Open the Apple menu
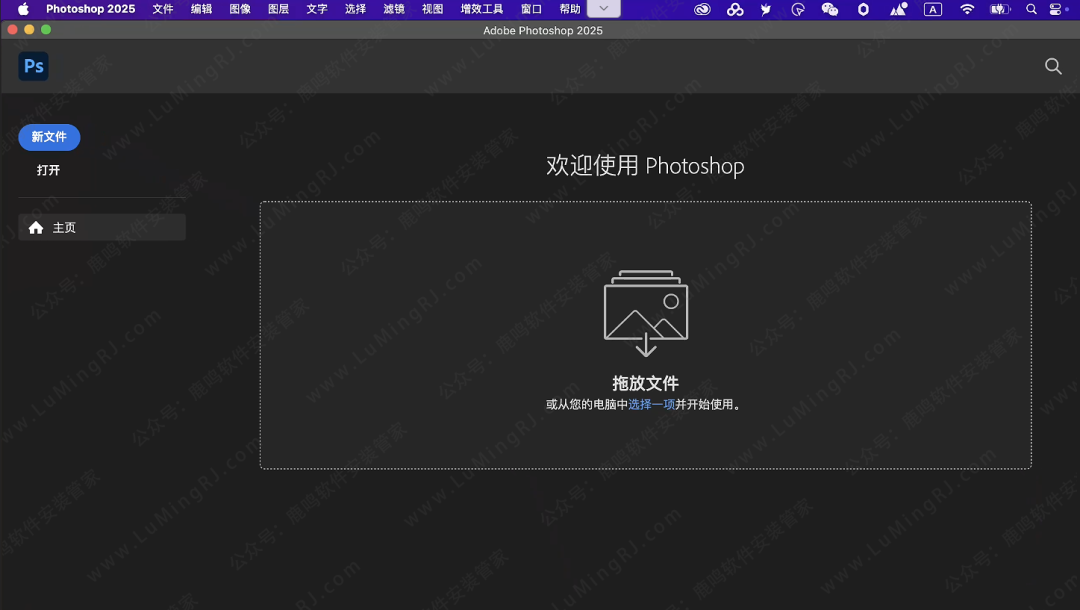The image size is (1080, 610). point(23,9)
